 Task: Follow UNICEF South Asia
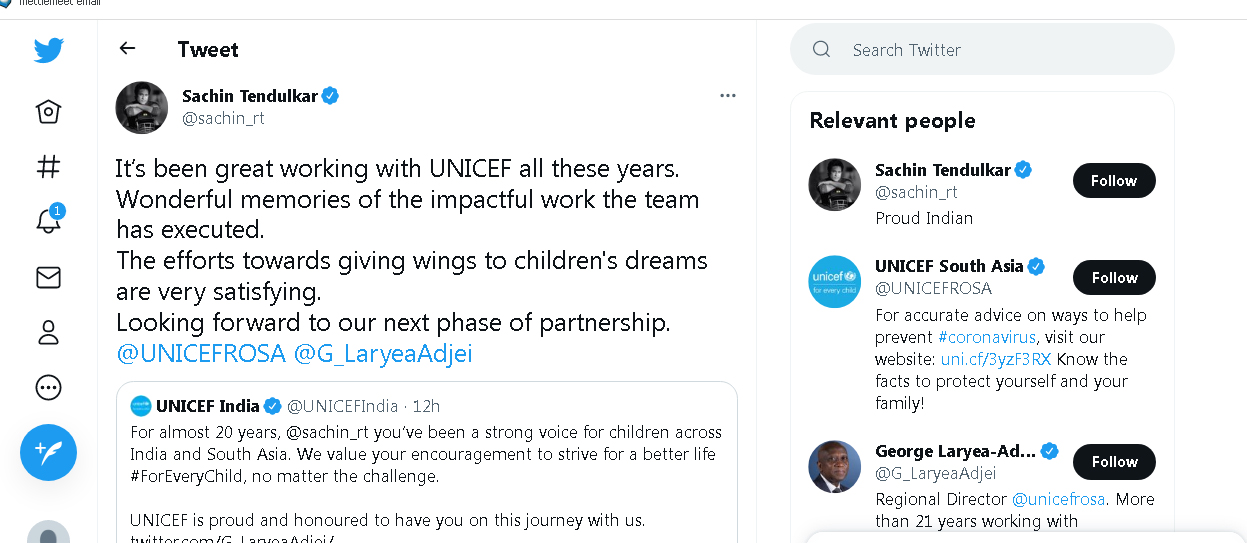pos(1113,278)
